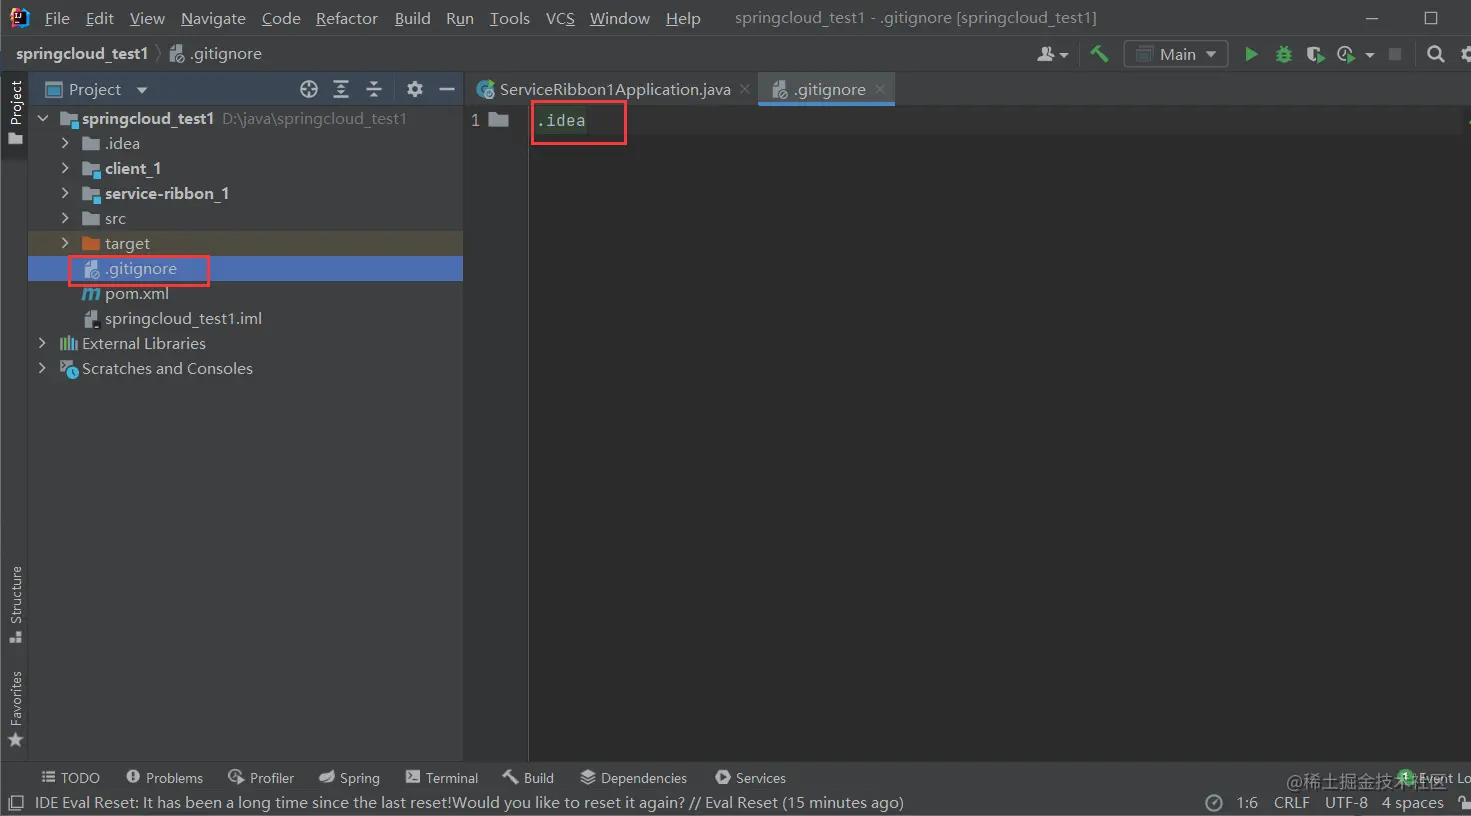
Task: Expand External Libraries node
Action: tap(42, 343)
